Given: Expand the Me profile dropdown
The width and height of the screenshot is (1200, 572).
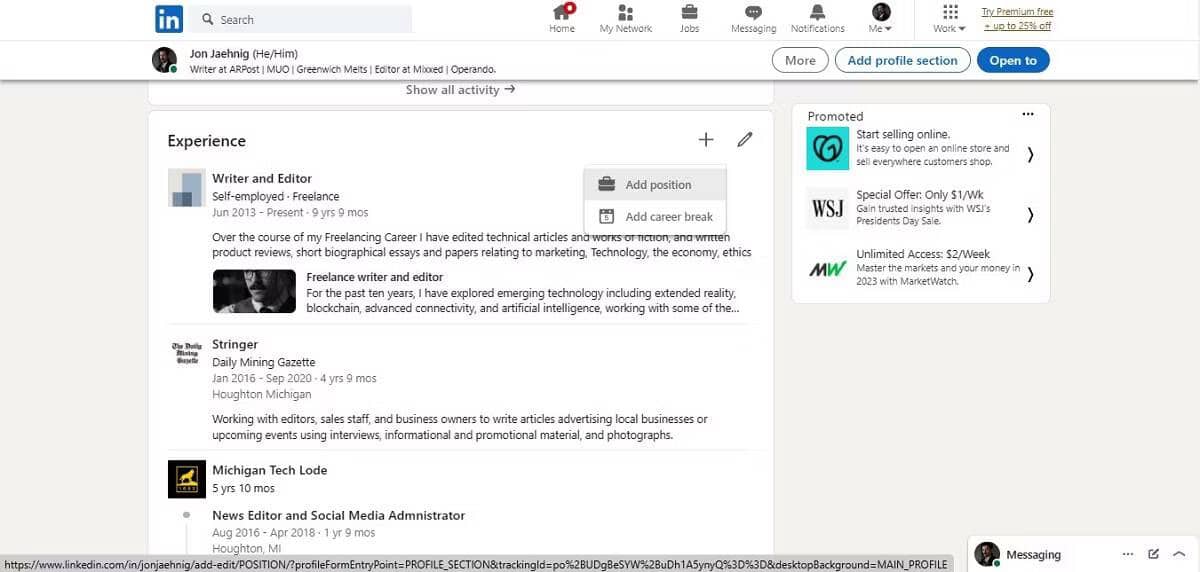Looking at the screenshot, I should pyautogui.click(x=881, y=19).
